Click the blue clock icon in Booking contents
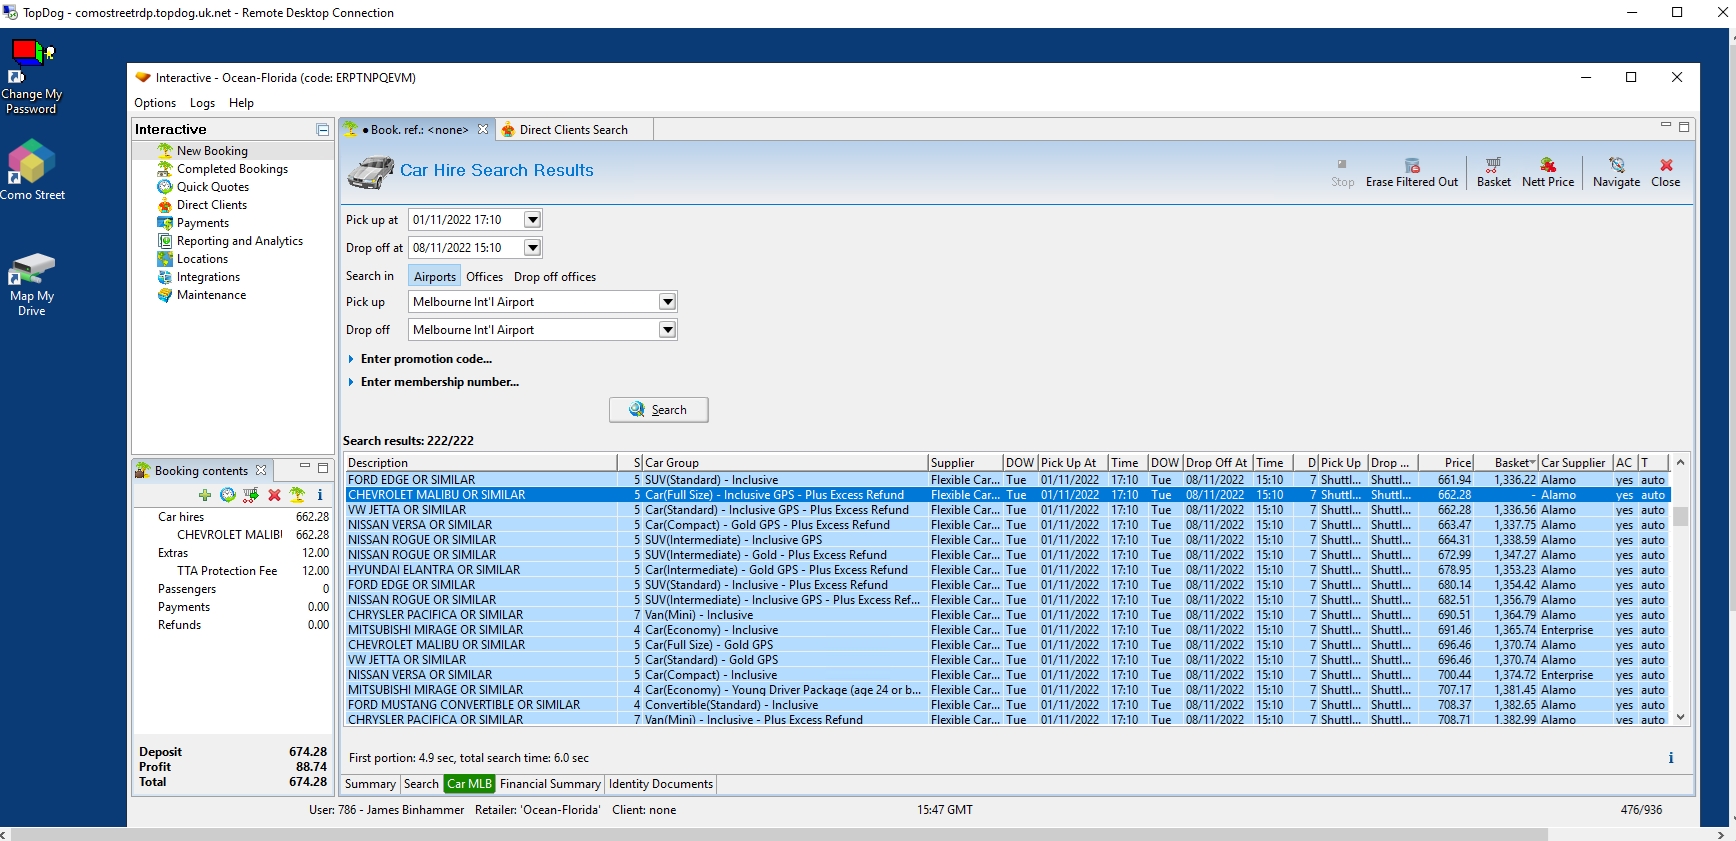 coord(228,495)
